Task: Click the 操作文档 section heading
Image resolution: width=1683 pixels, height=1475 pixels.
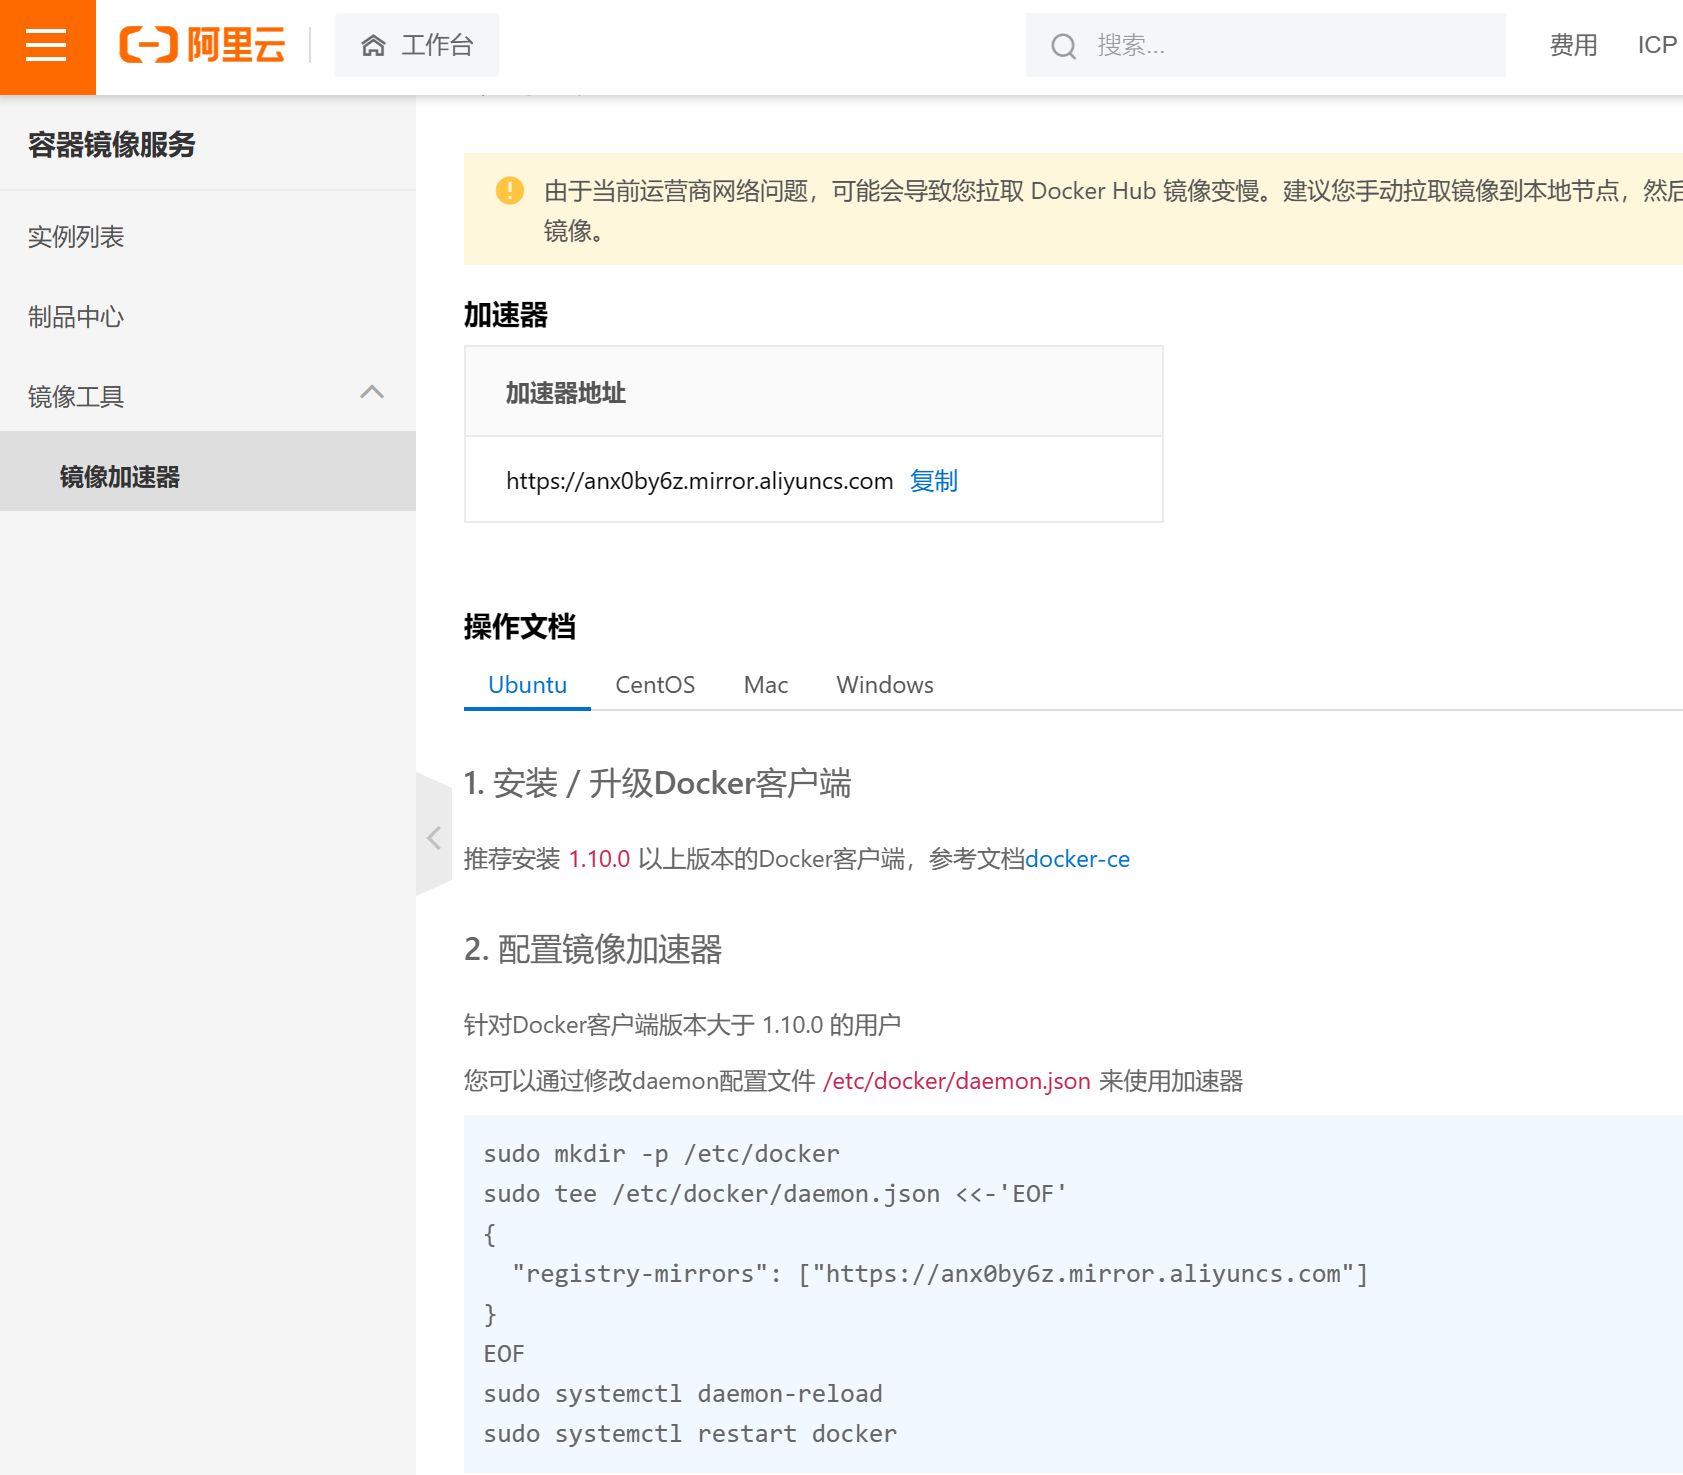Action: point(520,627)
